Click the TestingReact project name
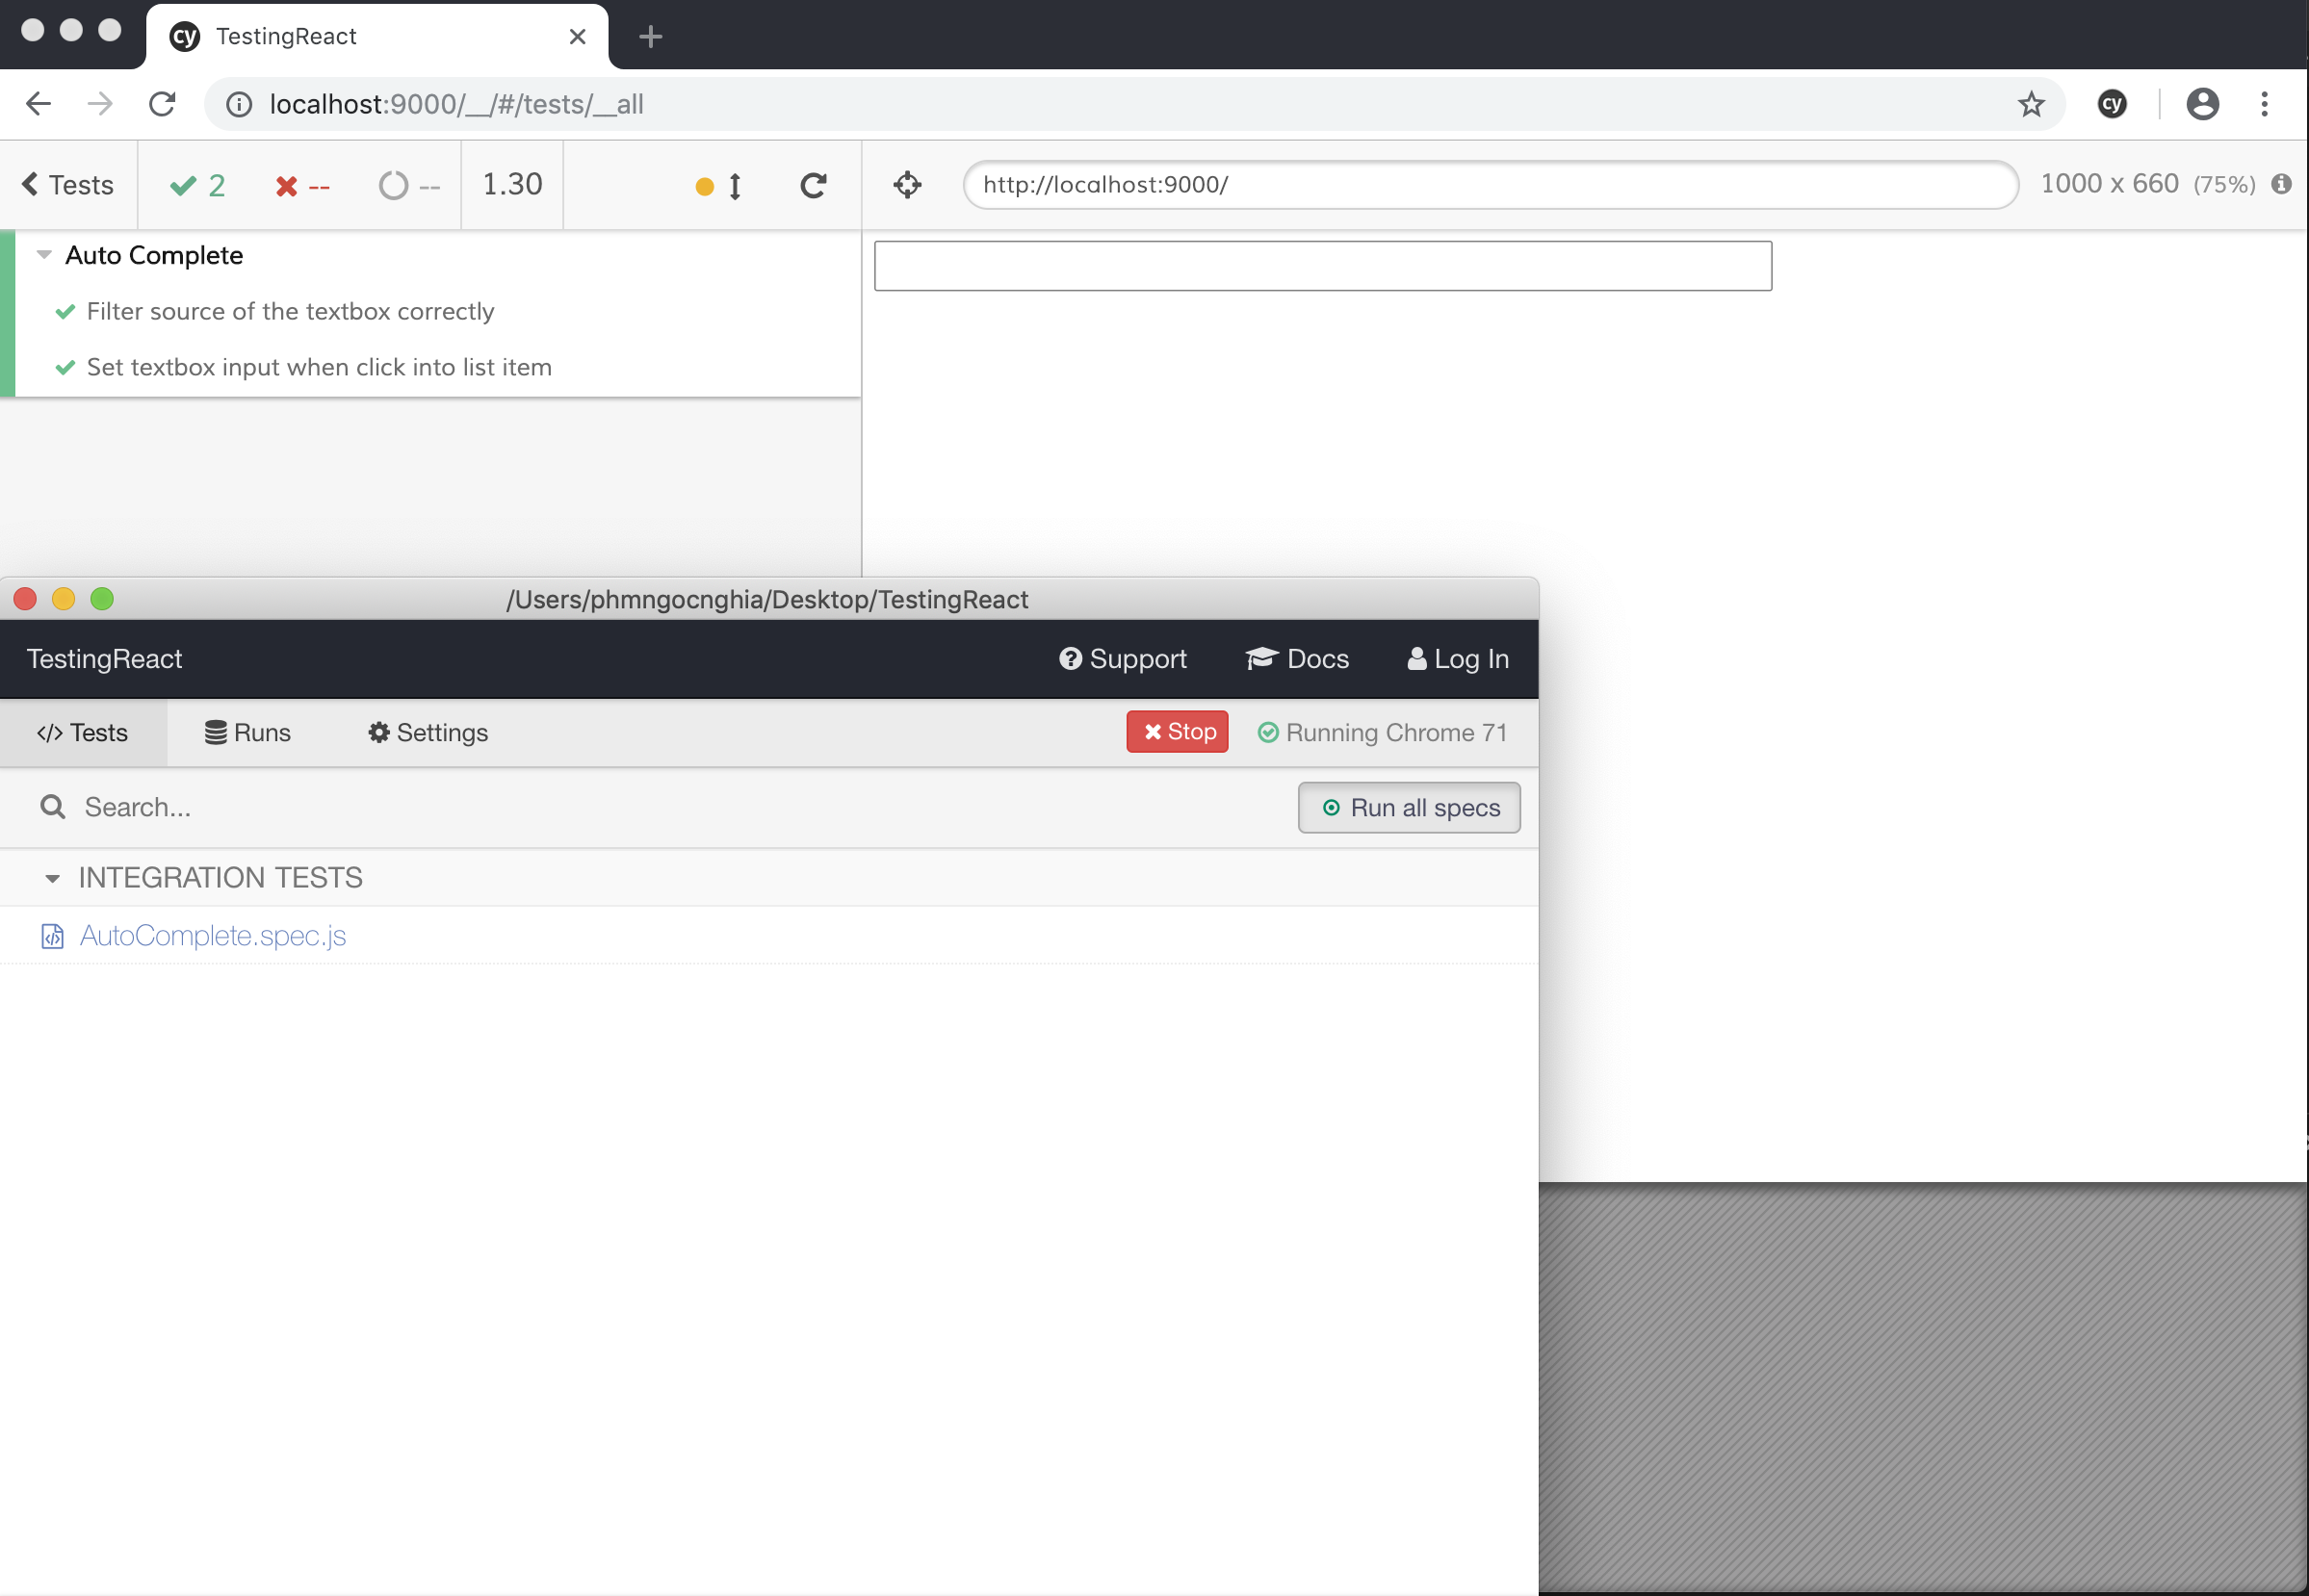The image size is (2309, 1596). pos(104,659)
